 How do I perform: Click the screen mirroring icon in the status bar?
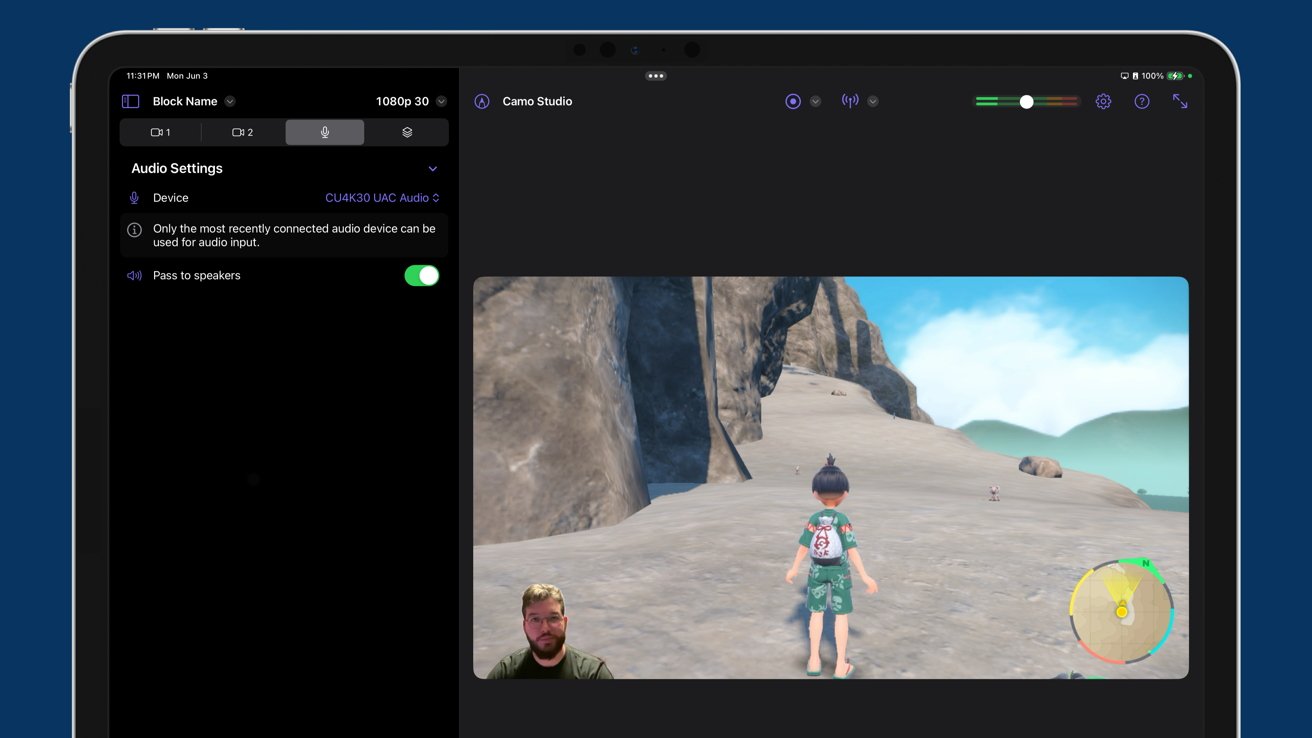click(x=1125, y=76)
